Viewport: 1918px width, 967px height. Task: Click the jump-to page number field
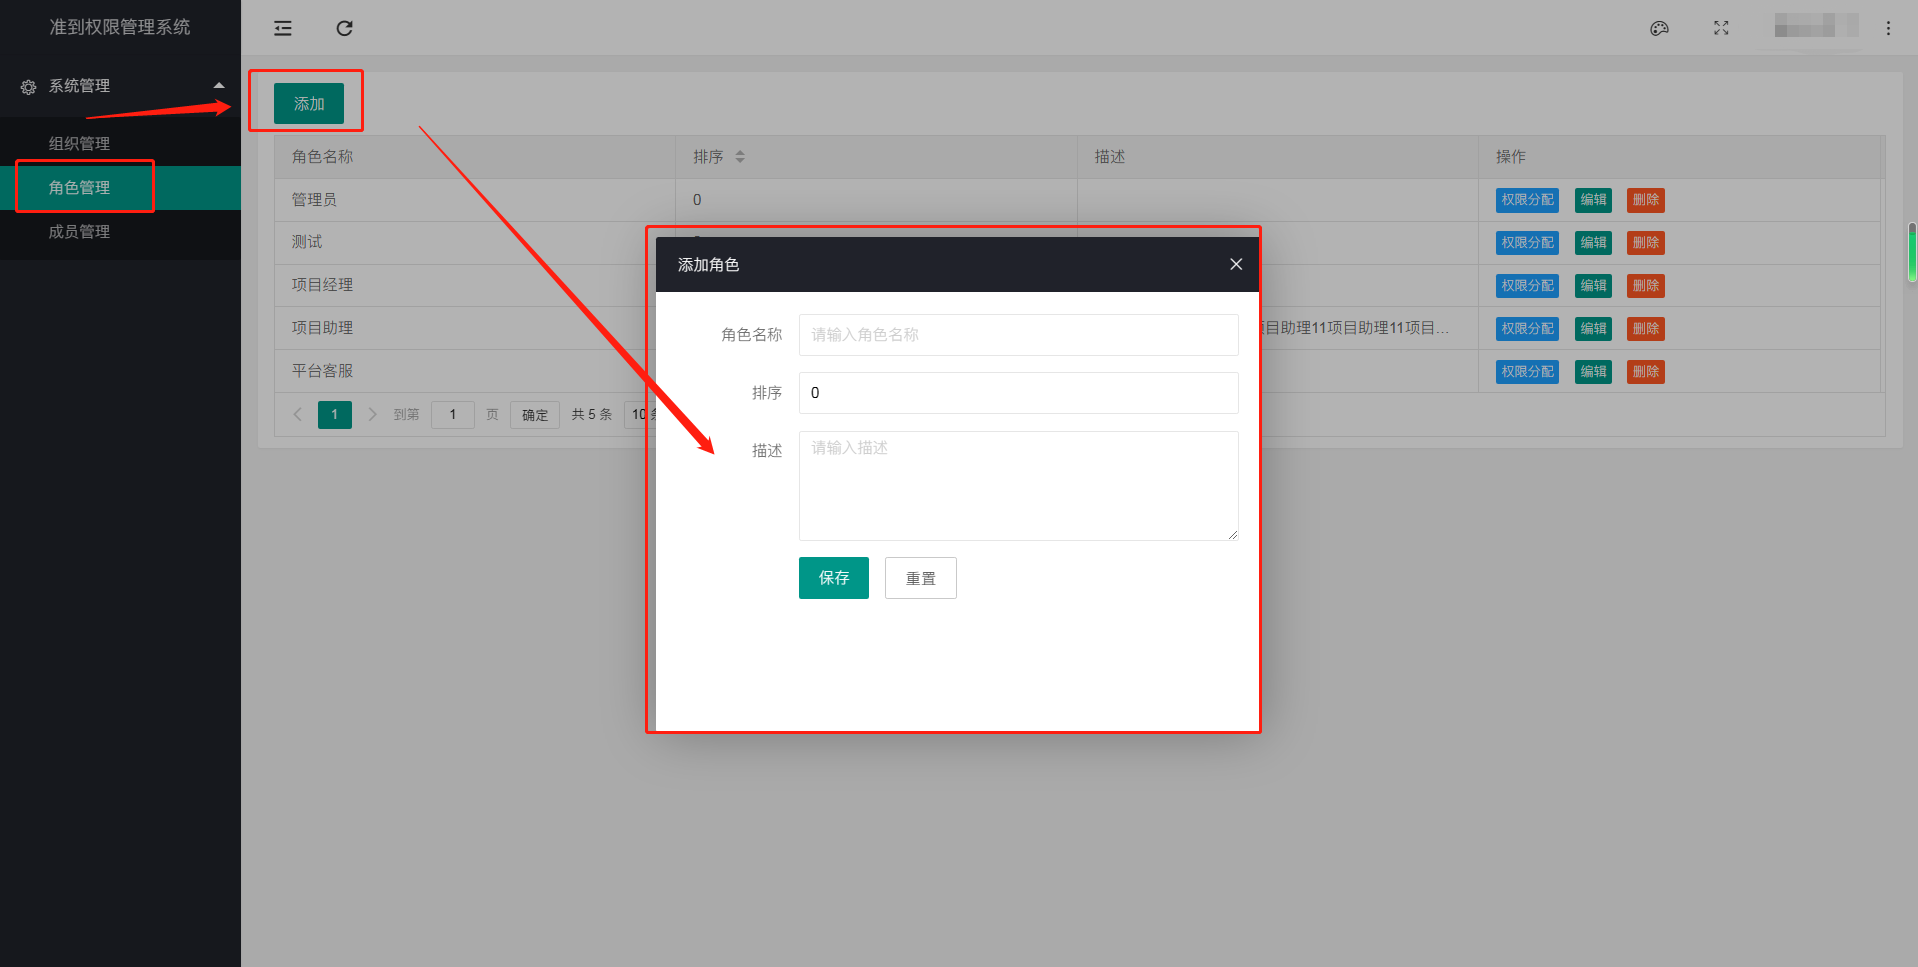point(453,414)
